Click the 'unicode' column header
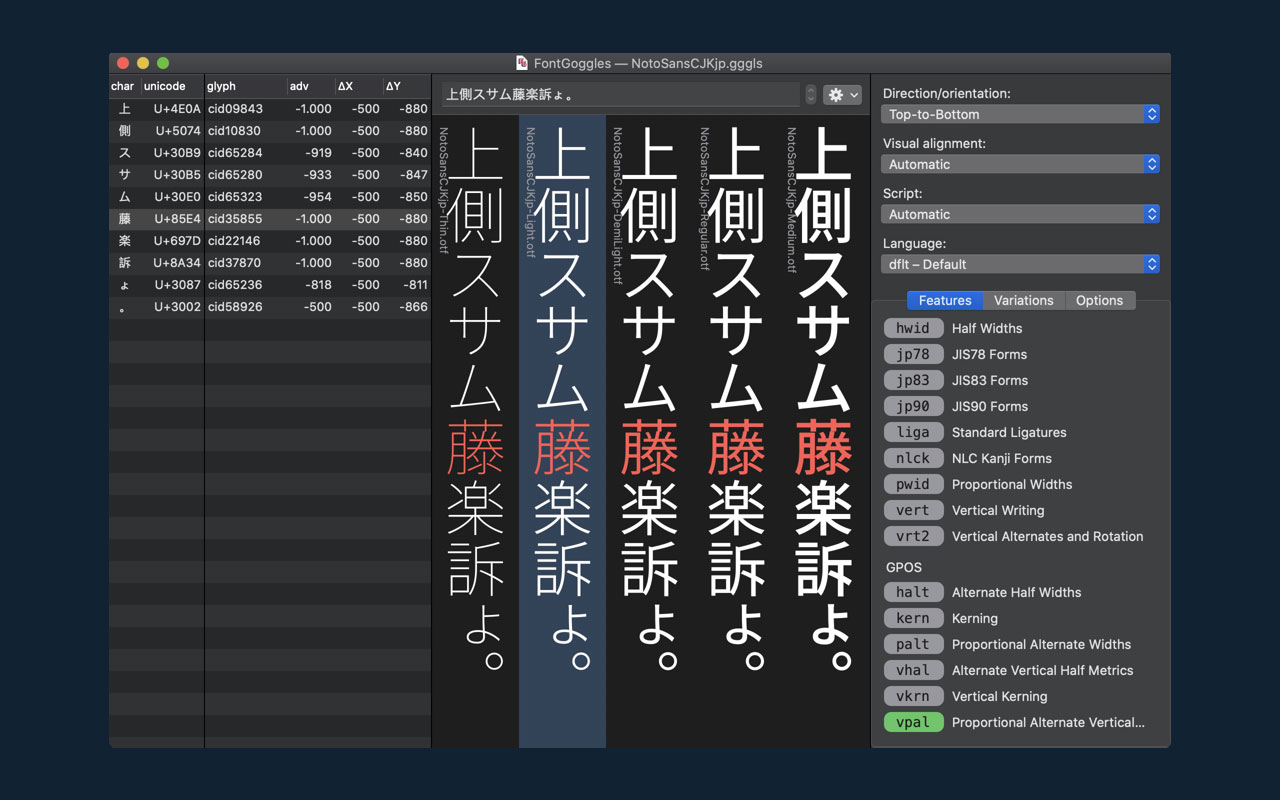This screenshot has width=1280, height=800. tap(172, 86)
